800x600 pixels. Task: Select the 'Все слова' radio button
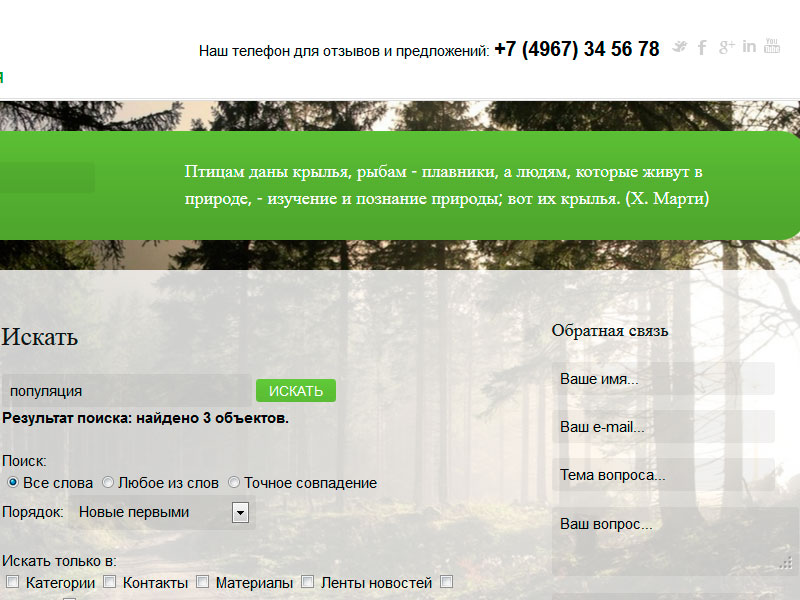[x=12, y=483]
